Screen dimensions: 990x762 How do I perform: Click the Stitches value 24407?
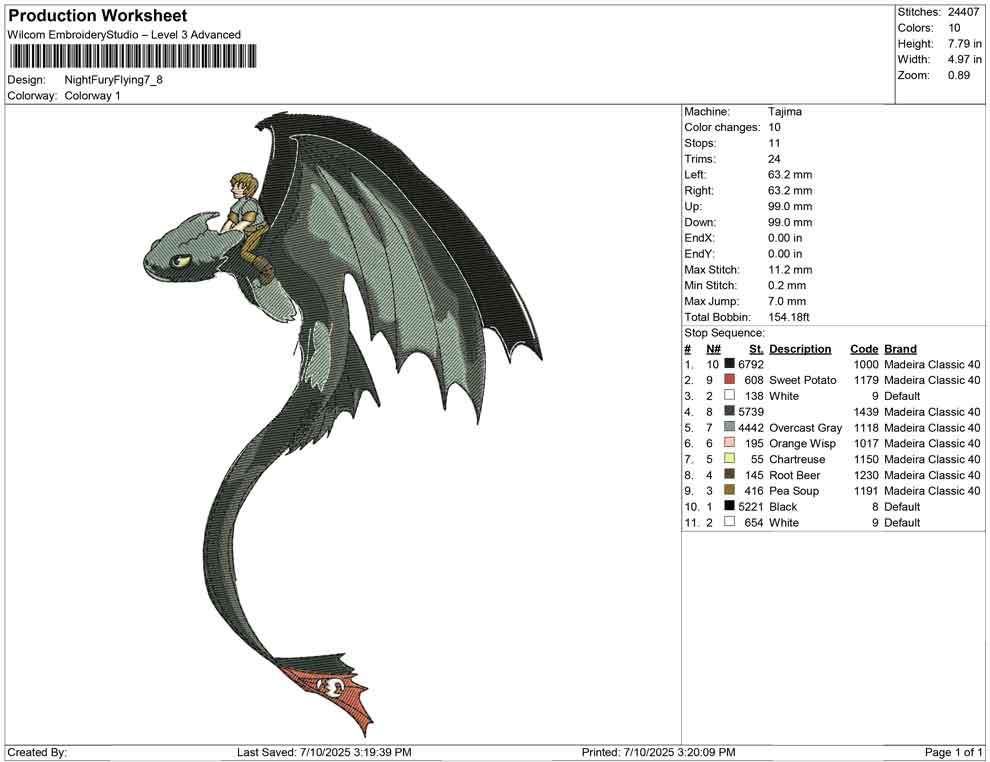point(963,12)
